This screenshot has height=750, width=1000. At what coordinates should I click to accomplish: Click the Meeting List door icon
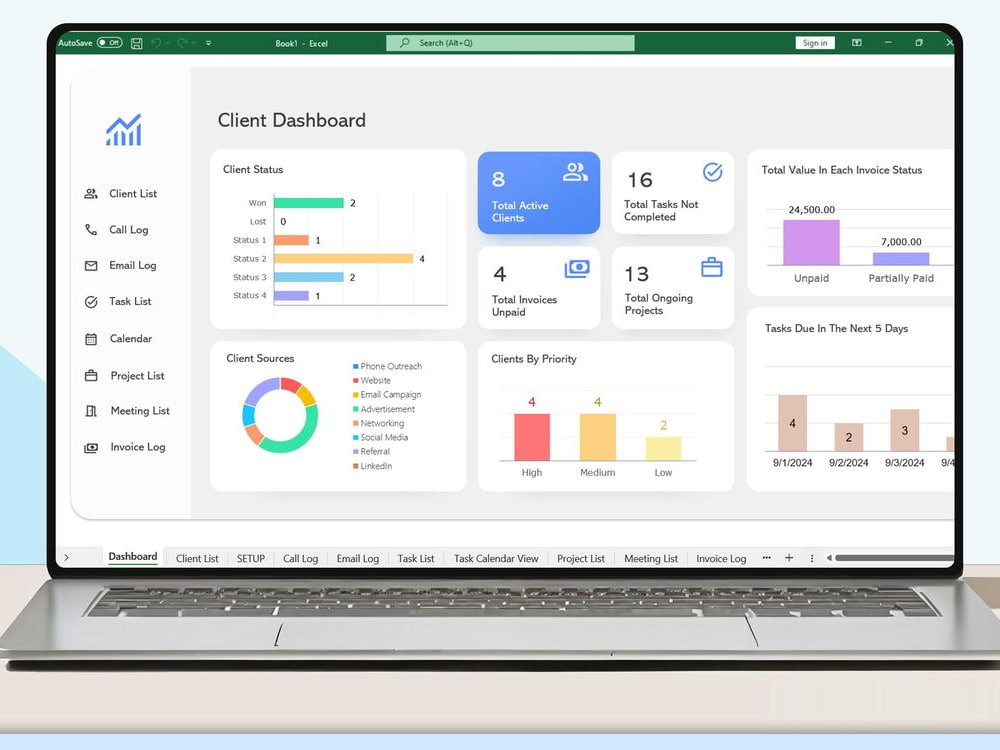[x=91, y=411]
